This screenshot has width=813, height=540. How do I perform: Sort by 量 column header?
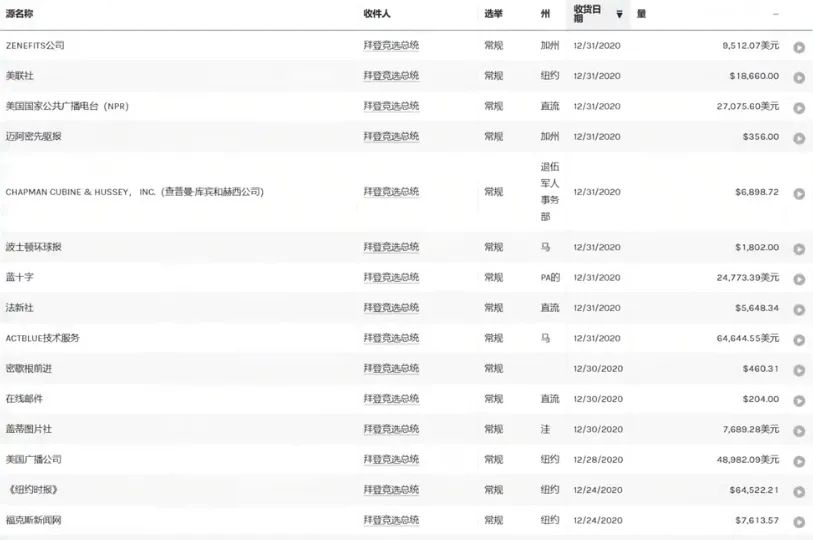pos(641,14)
